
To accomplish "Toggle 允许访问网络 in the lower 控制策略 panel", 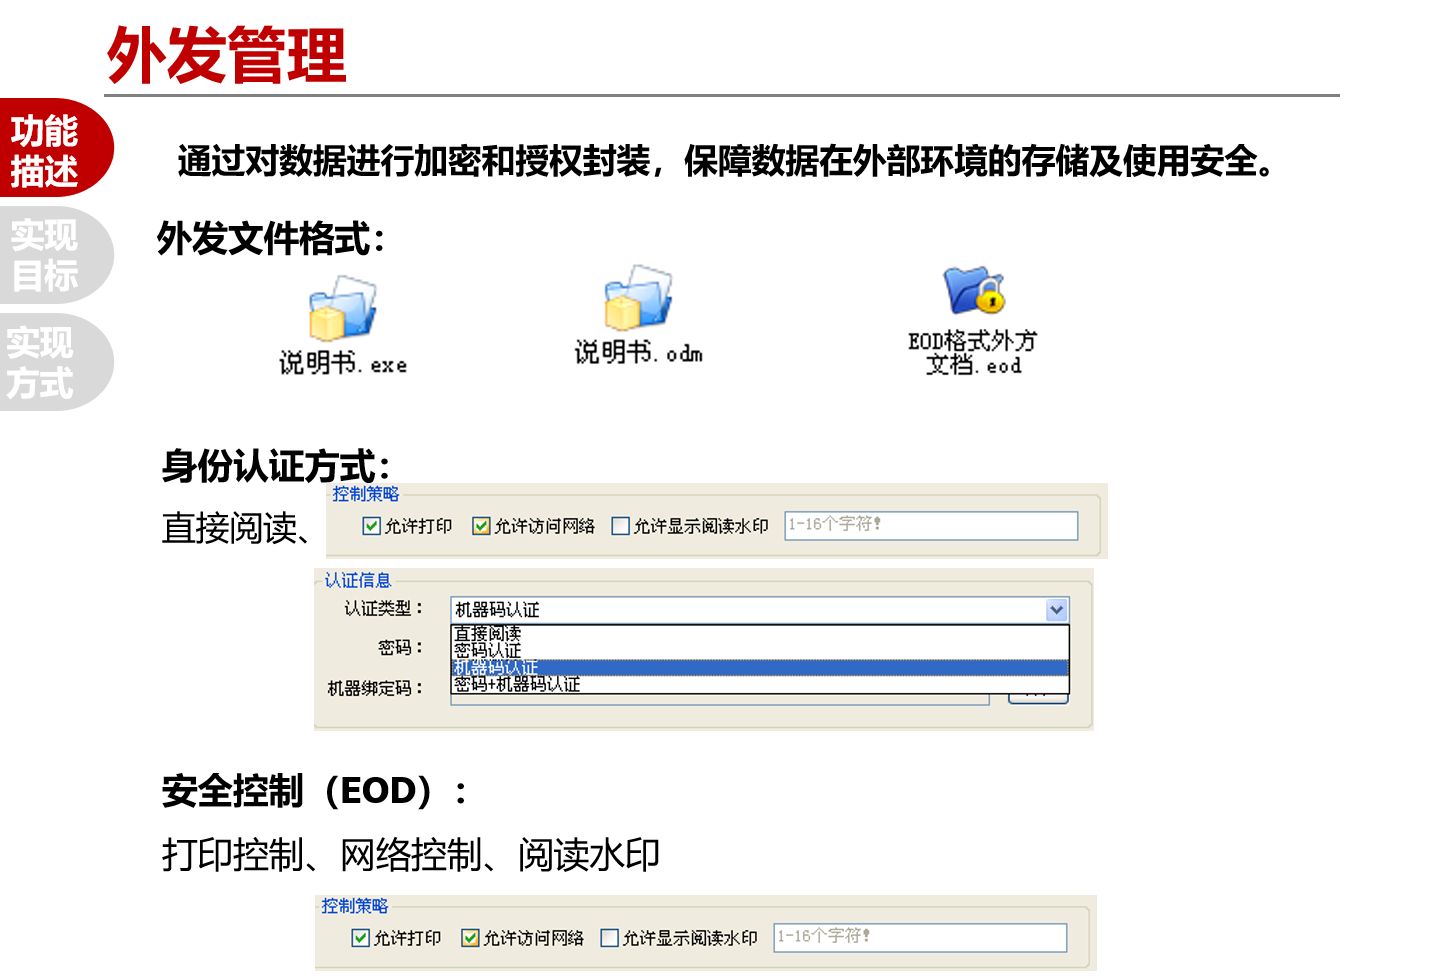I will pyautogui.click(x=470, y=938).
